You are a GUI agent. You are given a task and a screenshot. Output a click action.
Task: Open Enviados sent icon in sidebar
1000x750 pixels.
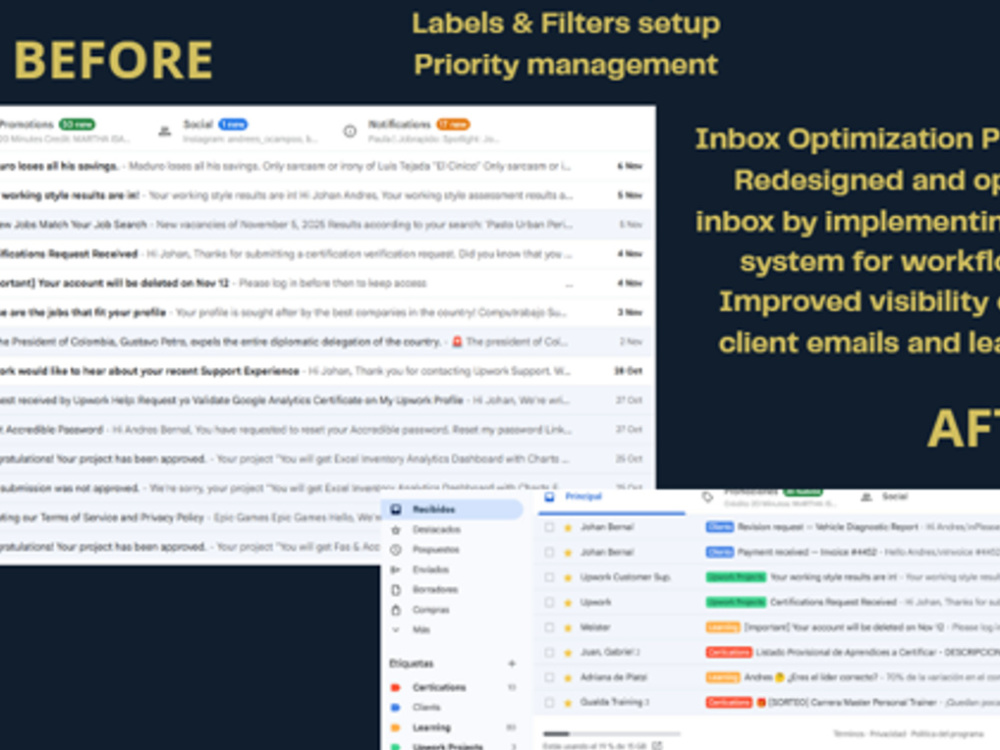pos(396,570)
